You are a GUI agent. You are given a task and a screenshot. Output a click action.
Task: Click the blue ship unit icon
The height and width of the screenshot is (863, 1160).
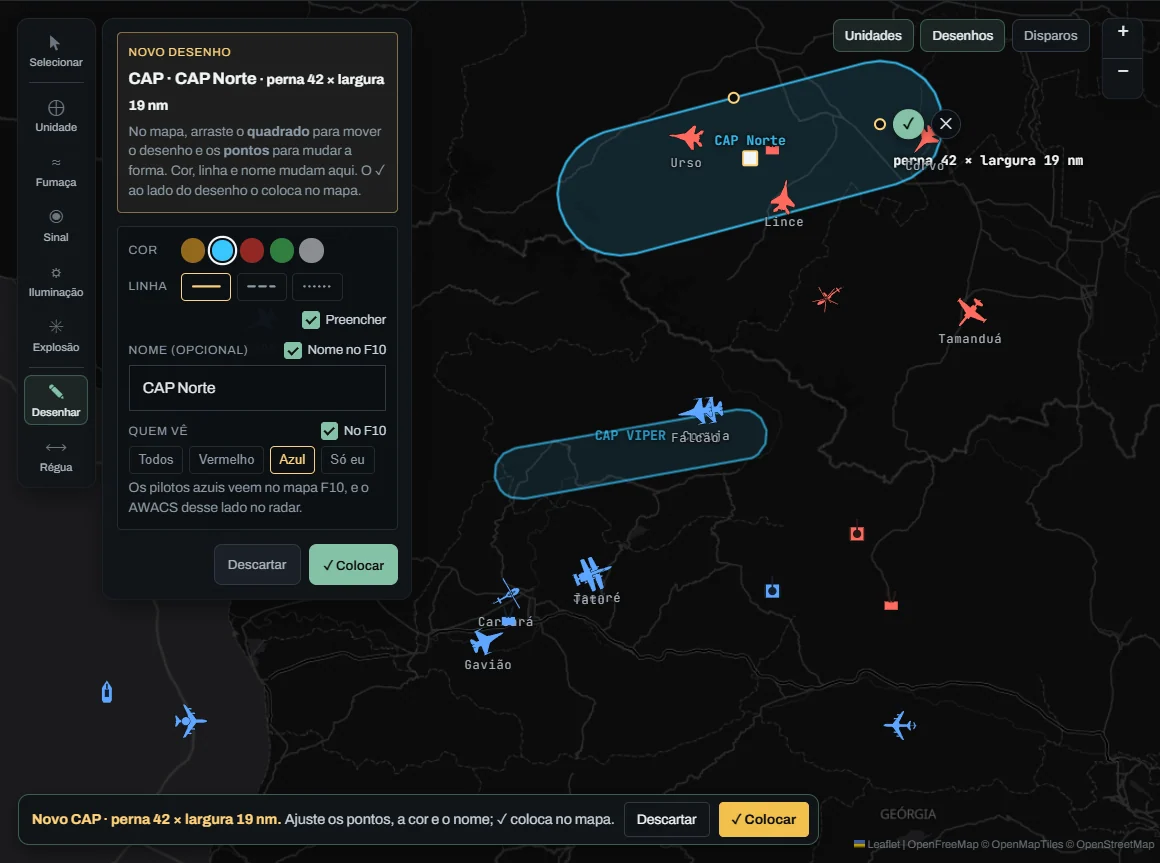pos(107,692)
